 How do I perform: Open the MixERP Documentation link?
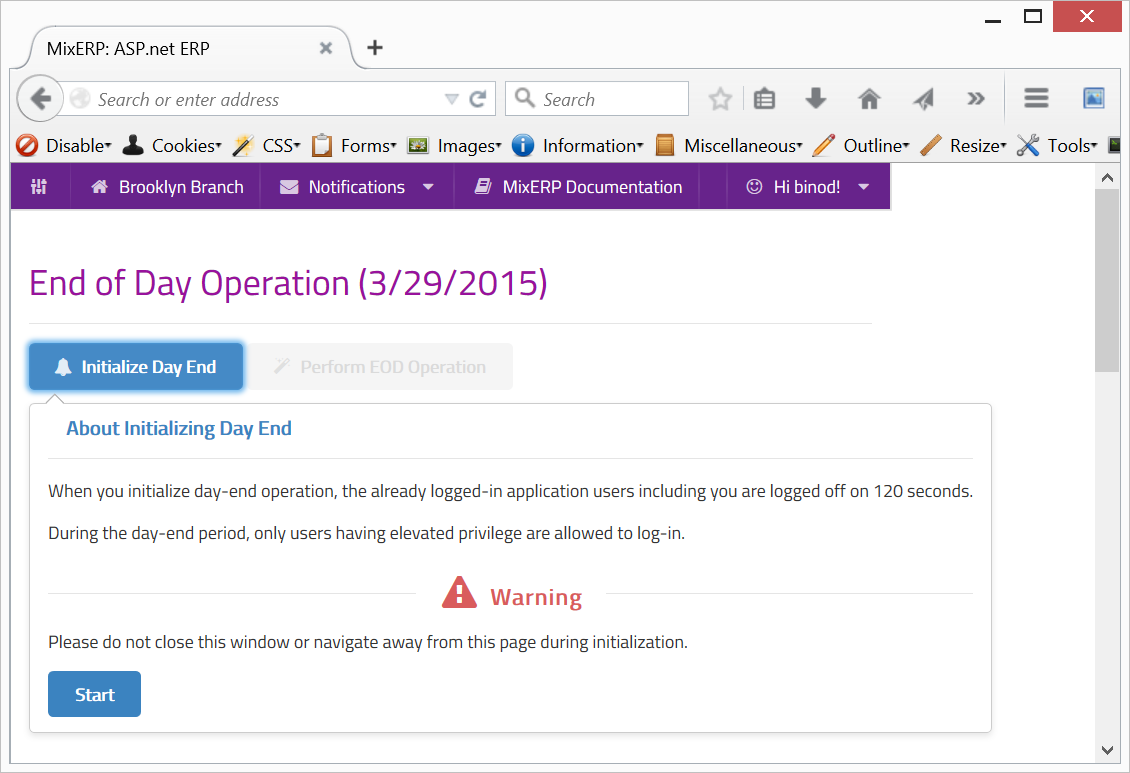(x=577, y=187)
